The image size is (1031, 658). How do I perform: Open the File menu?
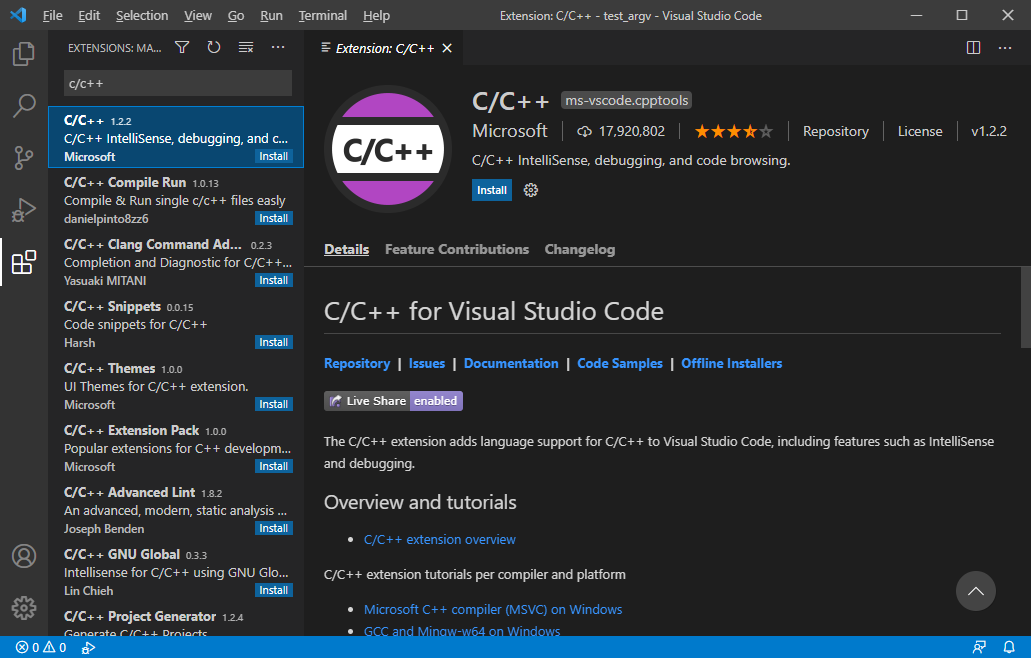pyautogui.click(x=53, y=15)
